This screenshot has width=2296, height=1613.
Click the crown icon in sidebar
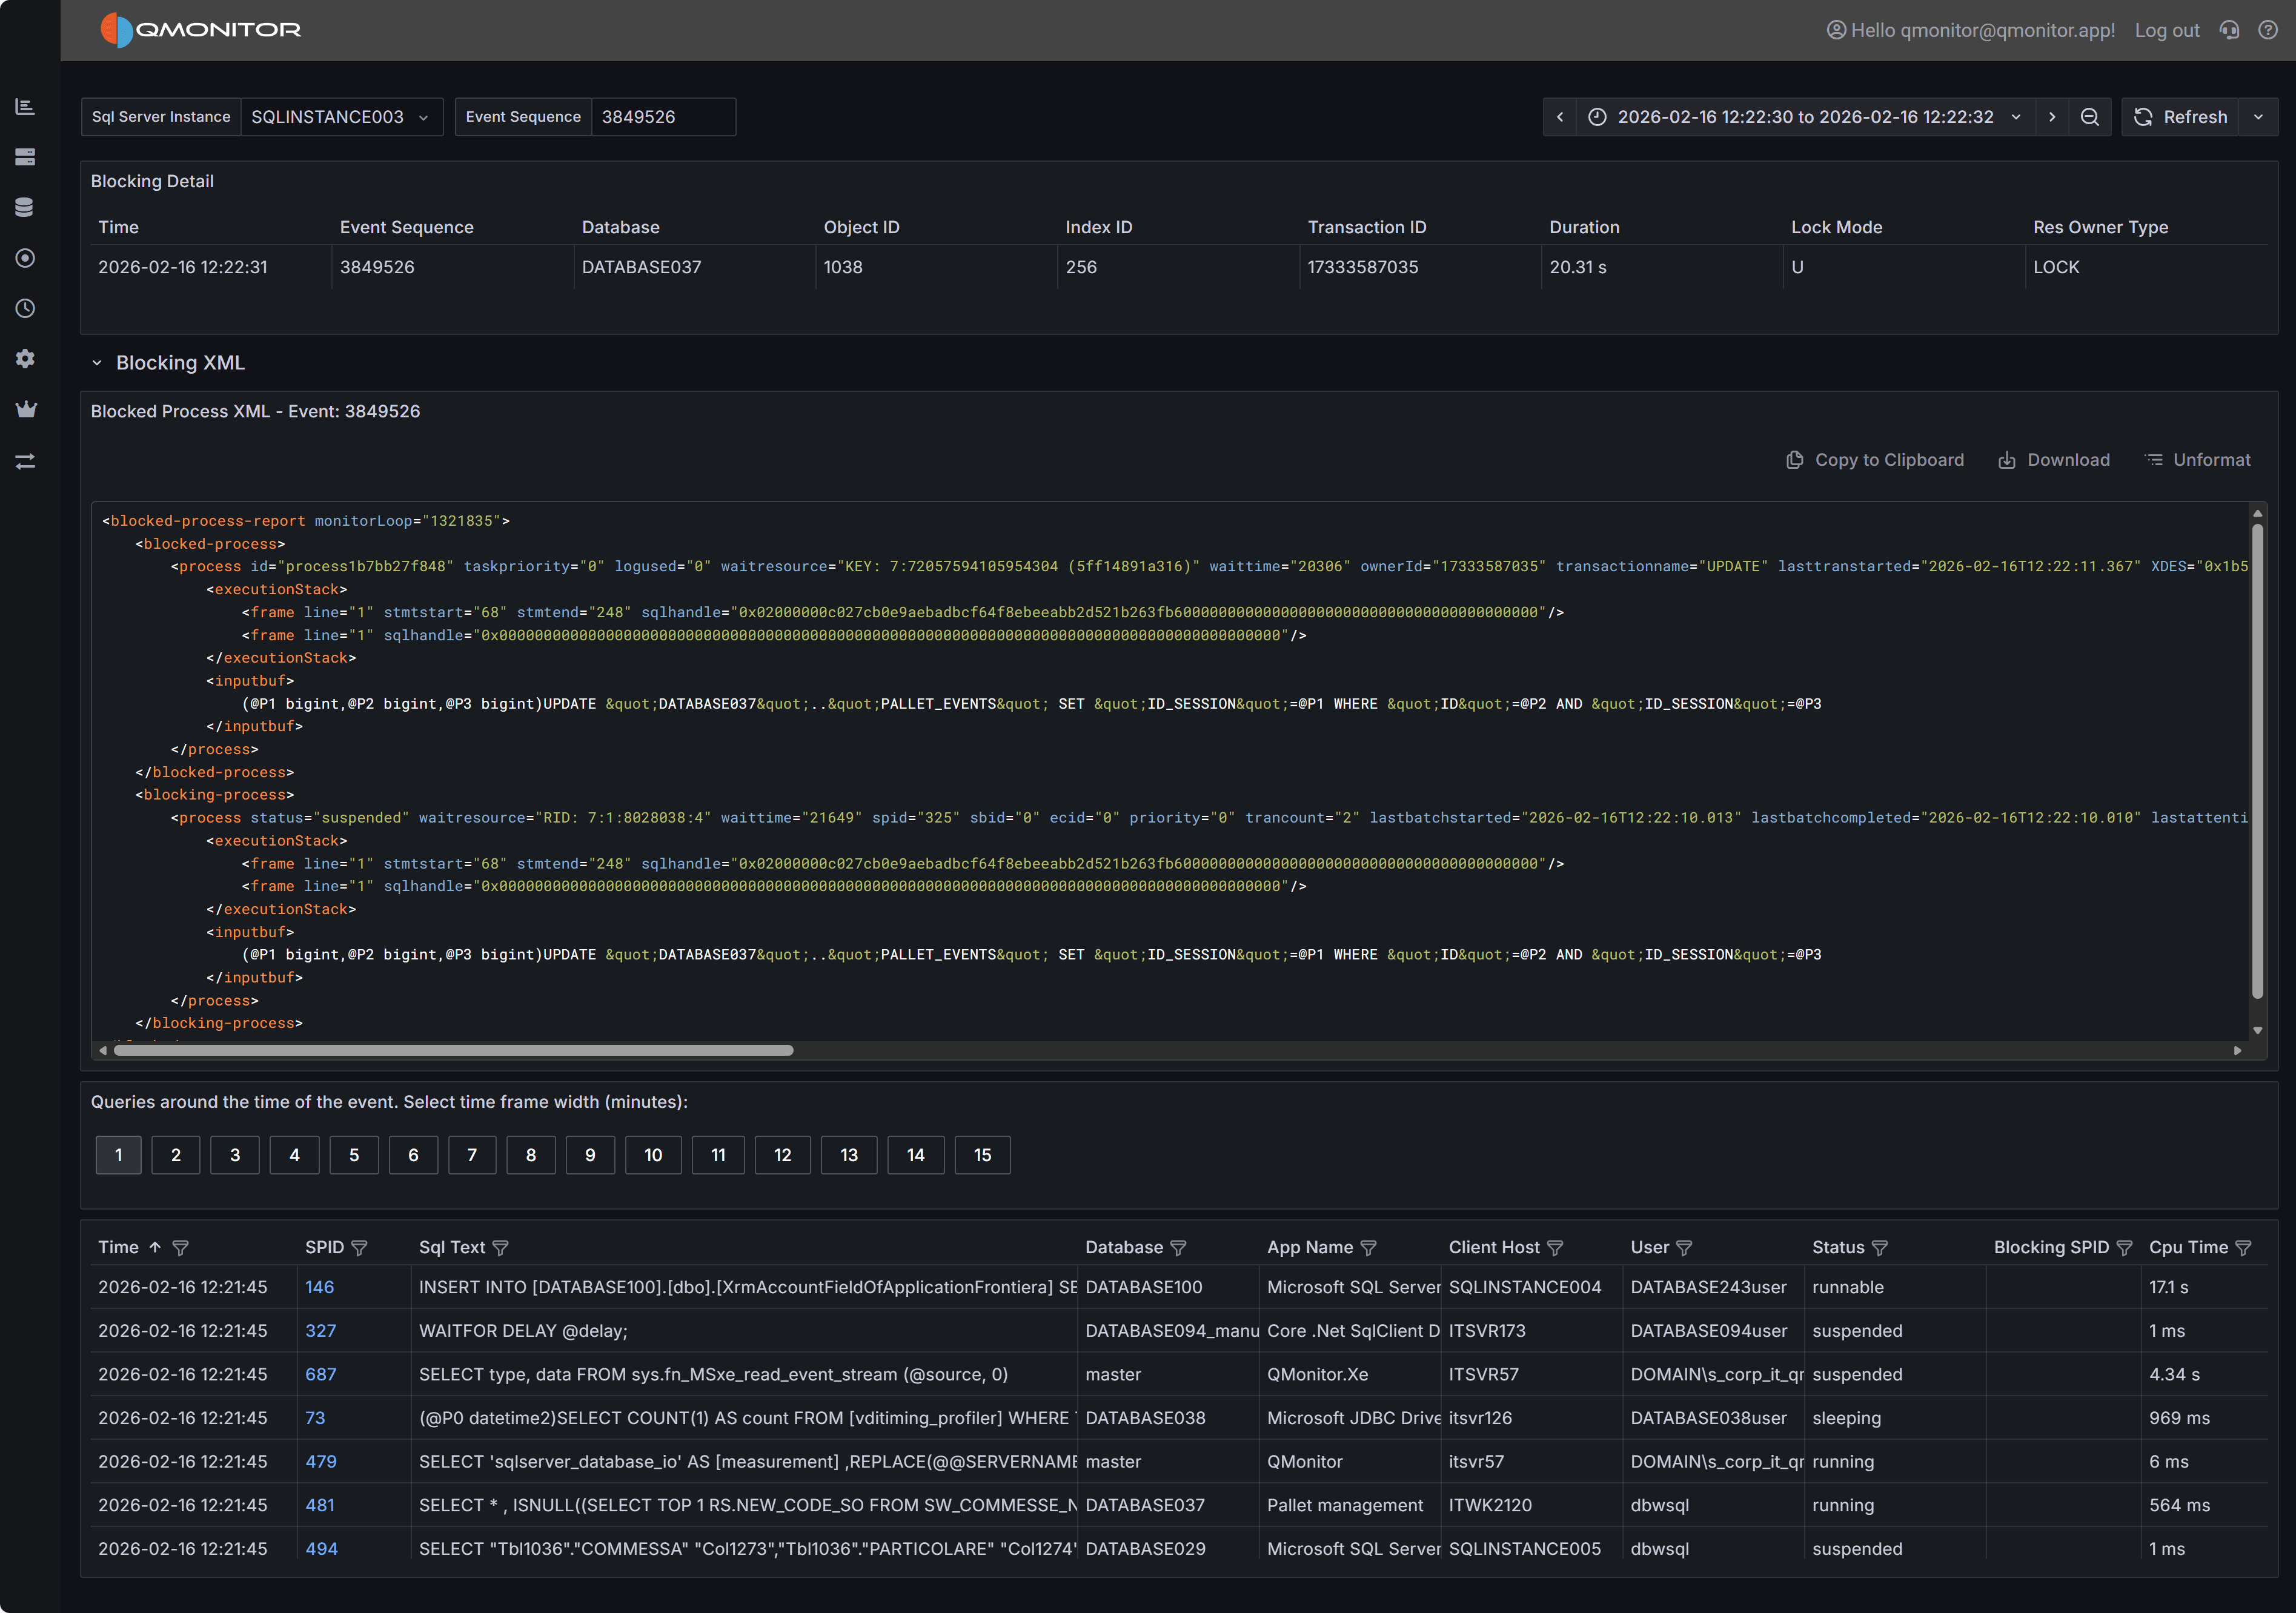coord(25,409)
